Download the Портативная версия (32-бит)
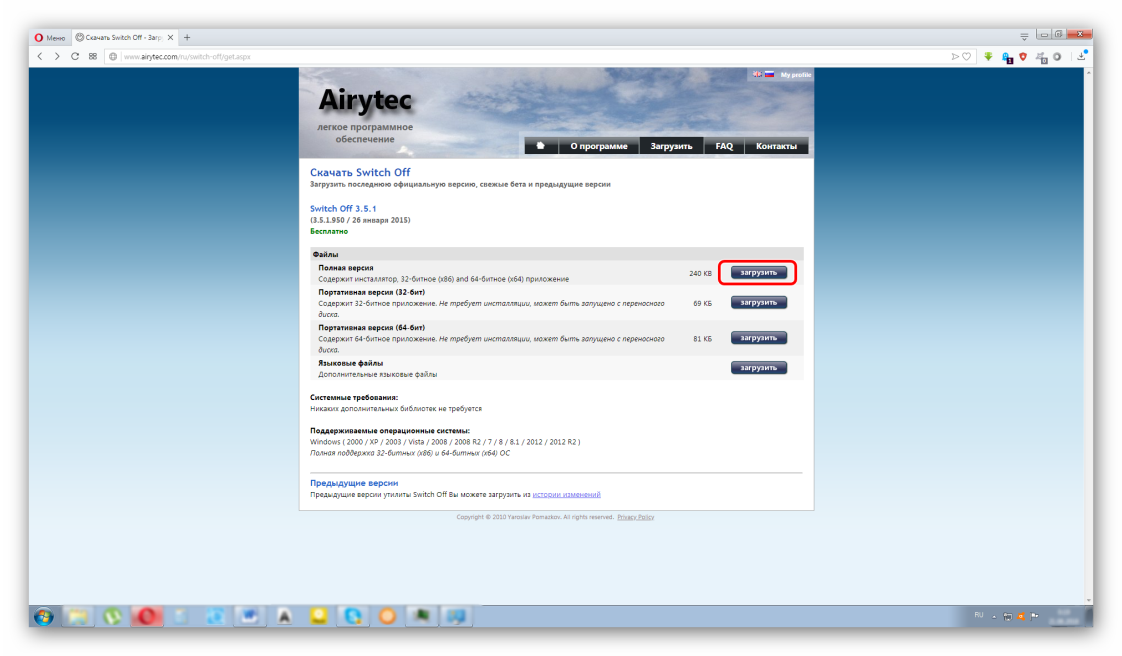The image size is (1122, 656). click(x=758, y=302)
